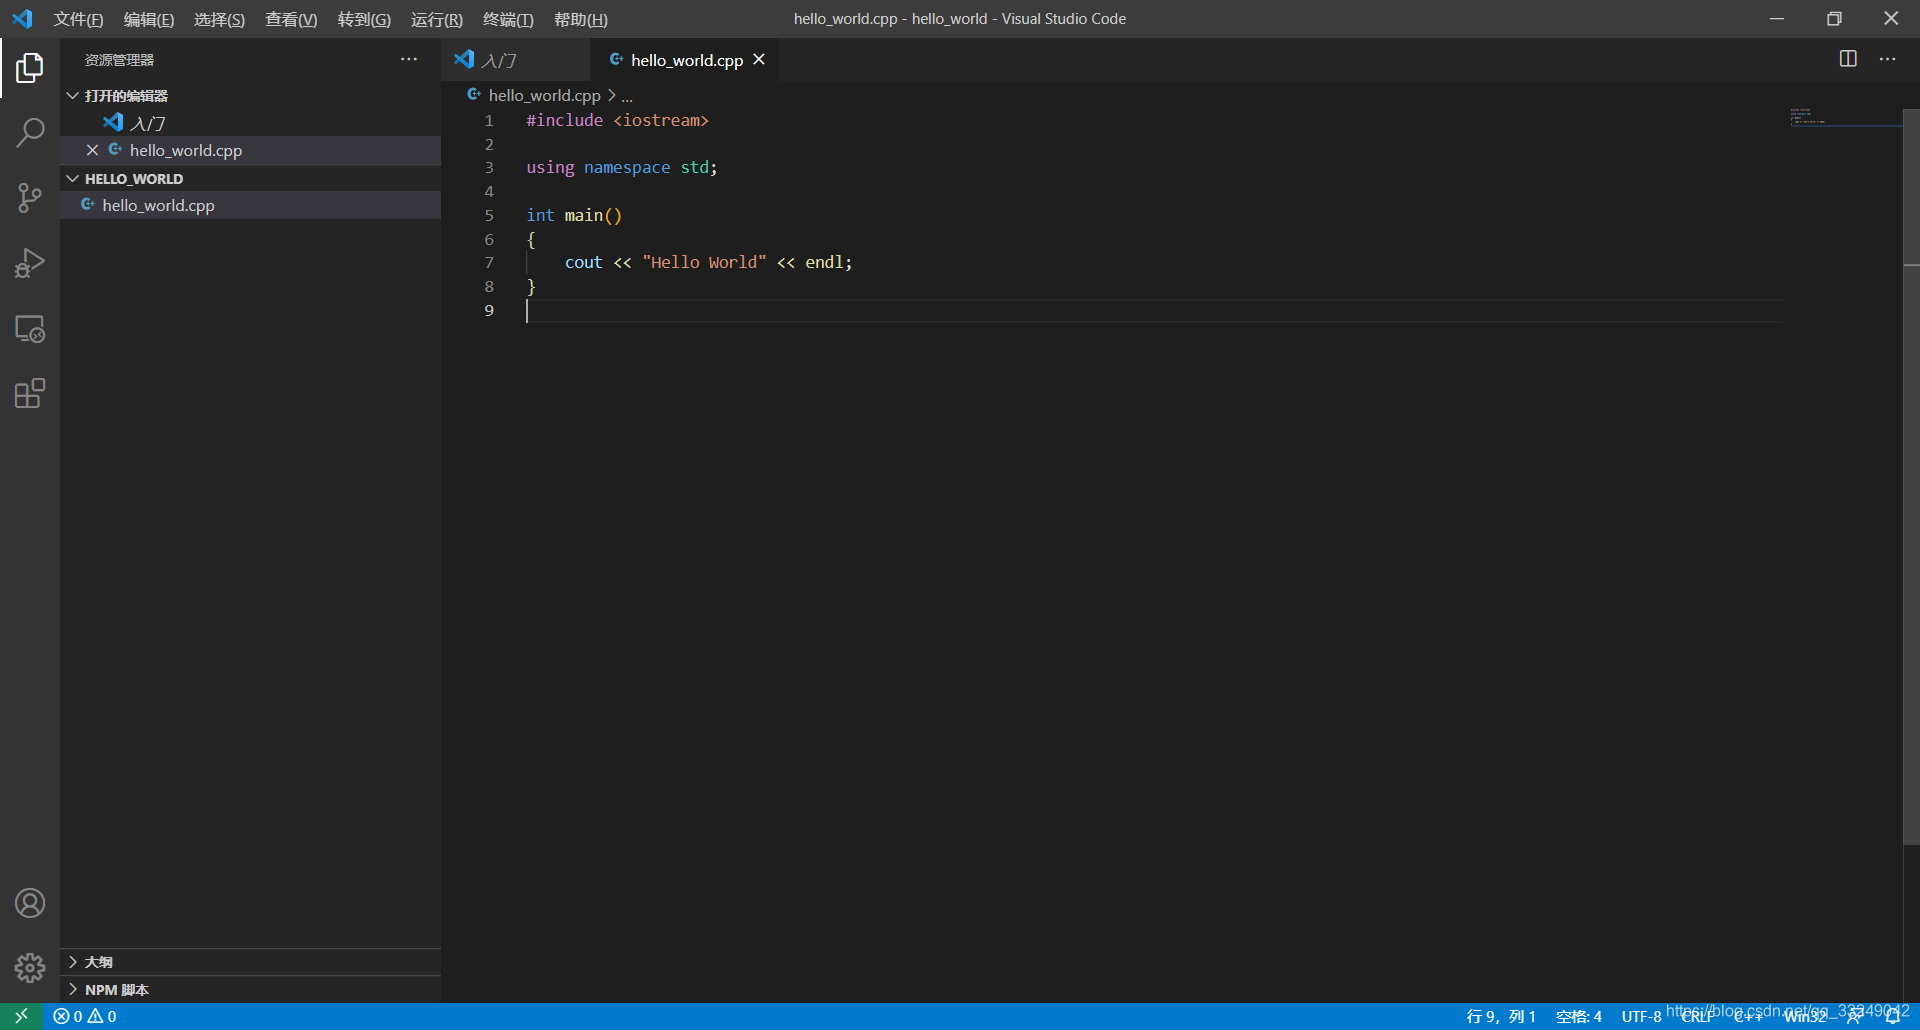Open the Manage gear icon
The height and width of the screenshot is (1030, 1920).
[x=30, y=967]
